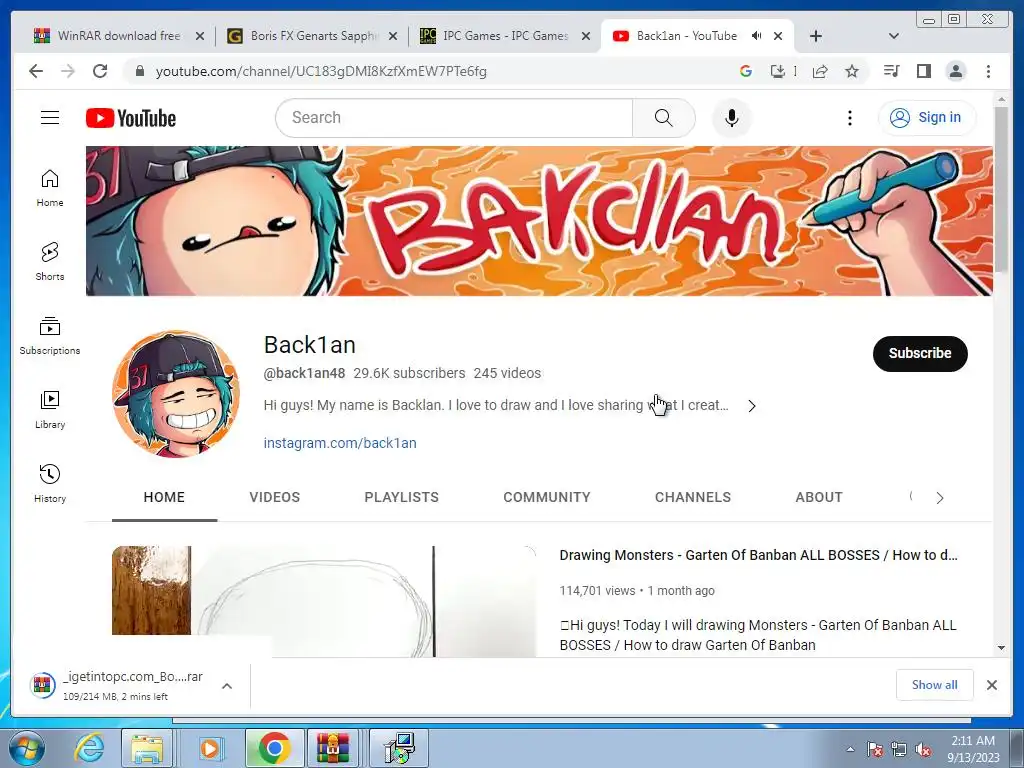The height and width of the screenshot is (768, 1024).
Task: Open the channel PLAYLISTS tab
Action: (402, 497)
